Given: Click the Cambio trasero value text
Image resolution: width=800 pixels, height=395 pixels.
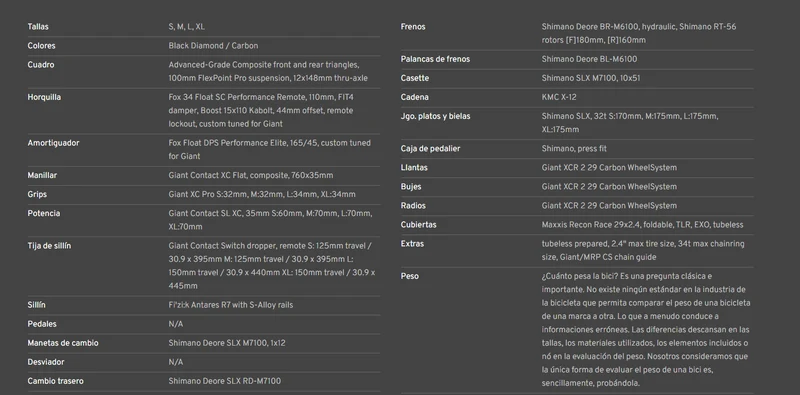Looking at the screenshot, I should click(x=224, y=381).
